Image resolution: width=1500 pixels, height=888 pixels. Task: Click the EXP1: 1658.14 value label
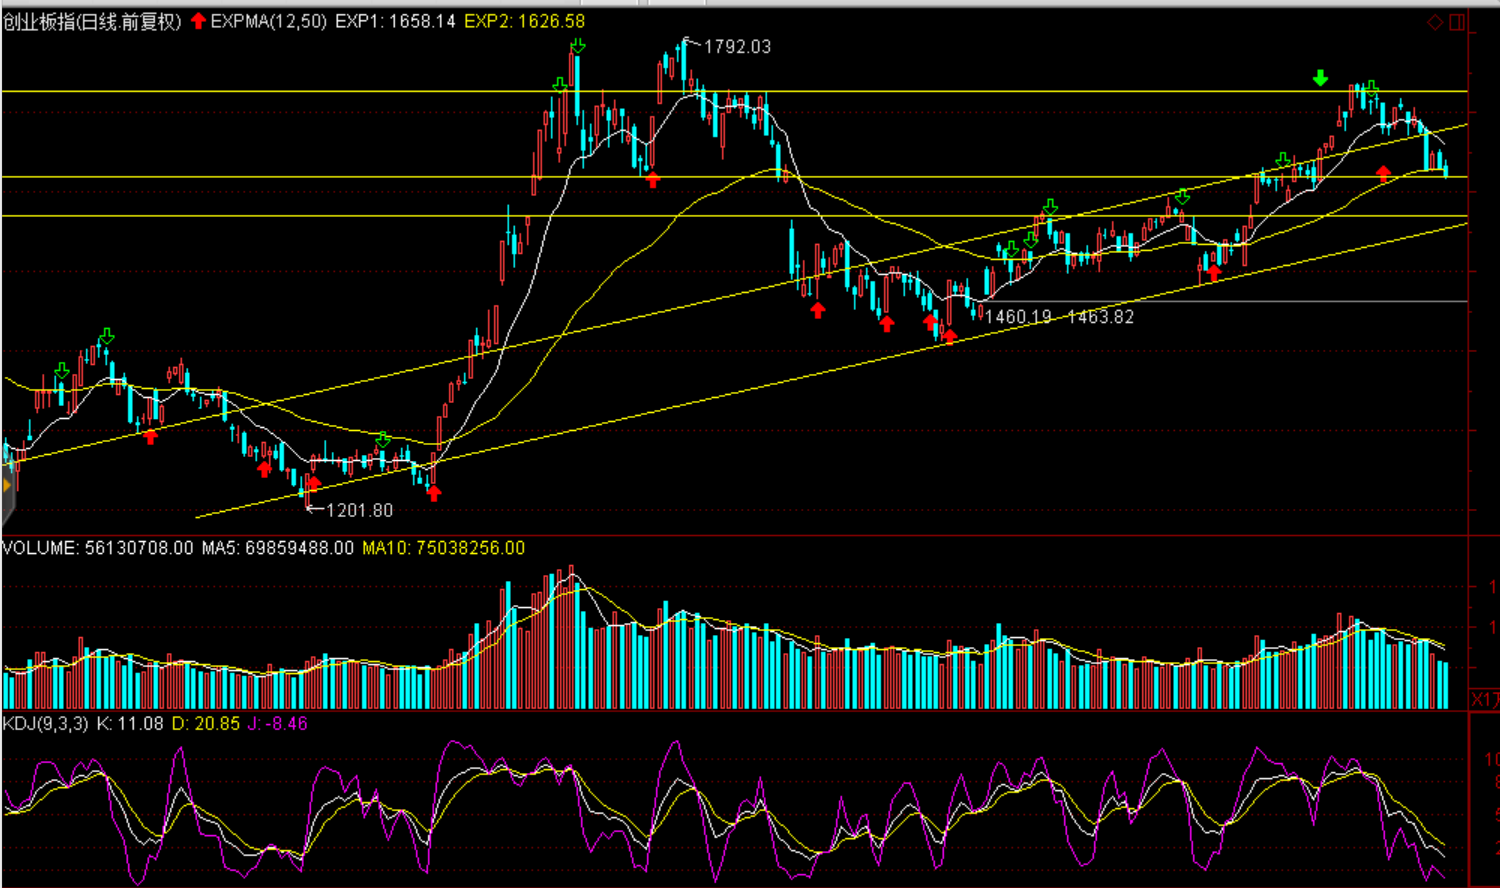(x=395, y=21)
